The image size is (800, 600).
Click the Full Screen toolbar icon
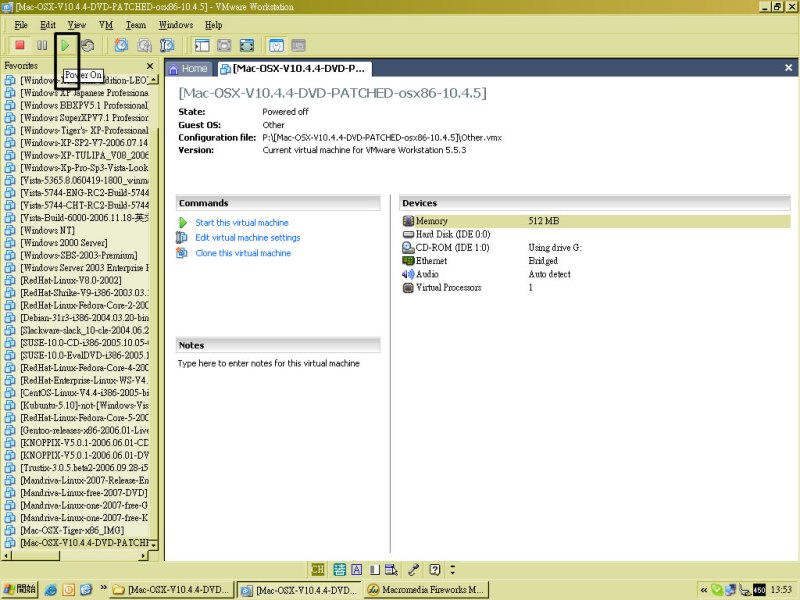[224, 45]
